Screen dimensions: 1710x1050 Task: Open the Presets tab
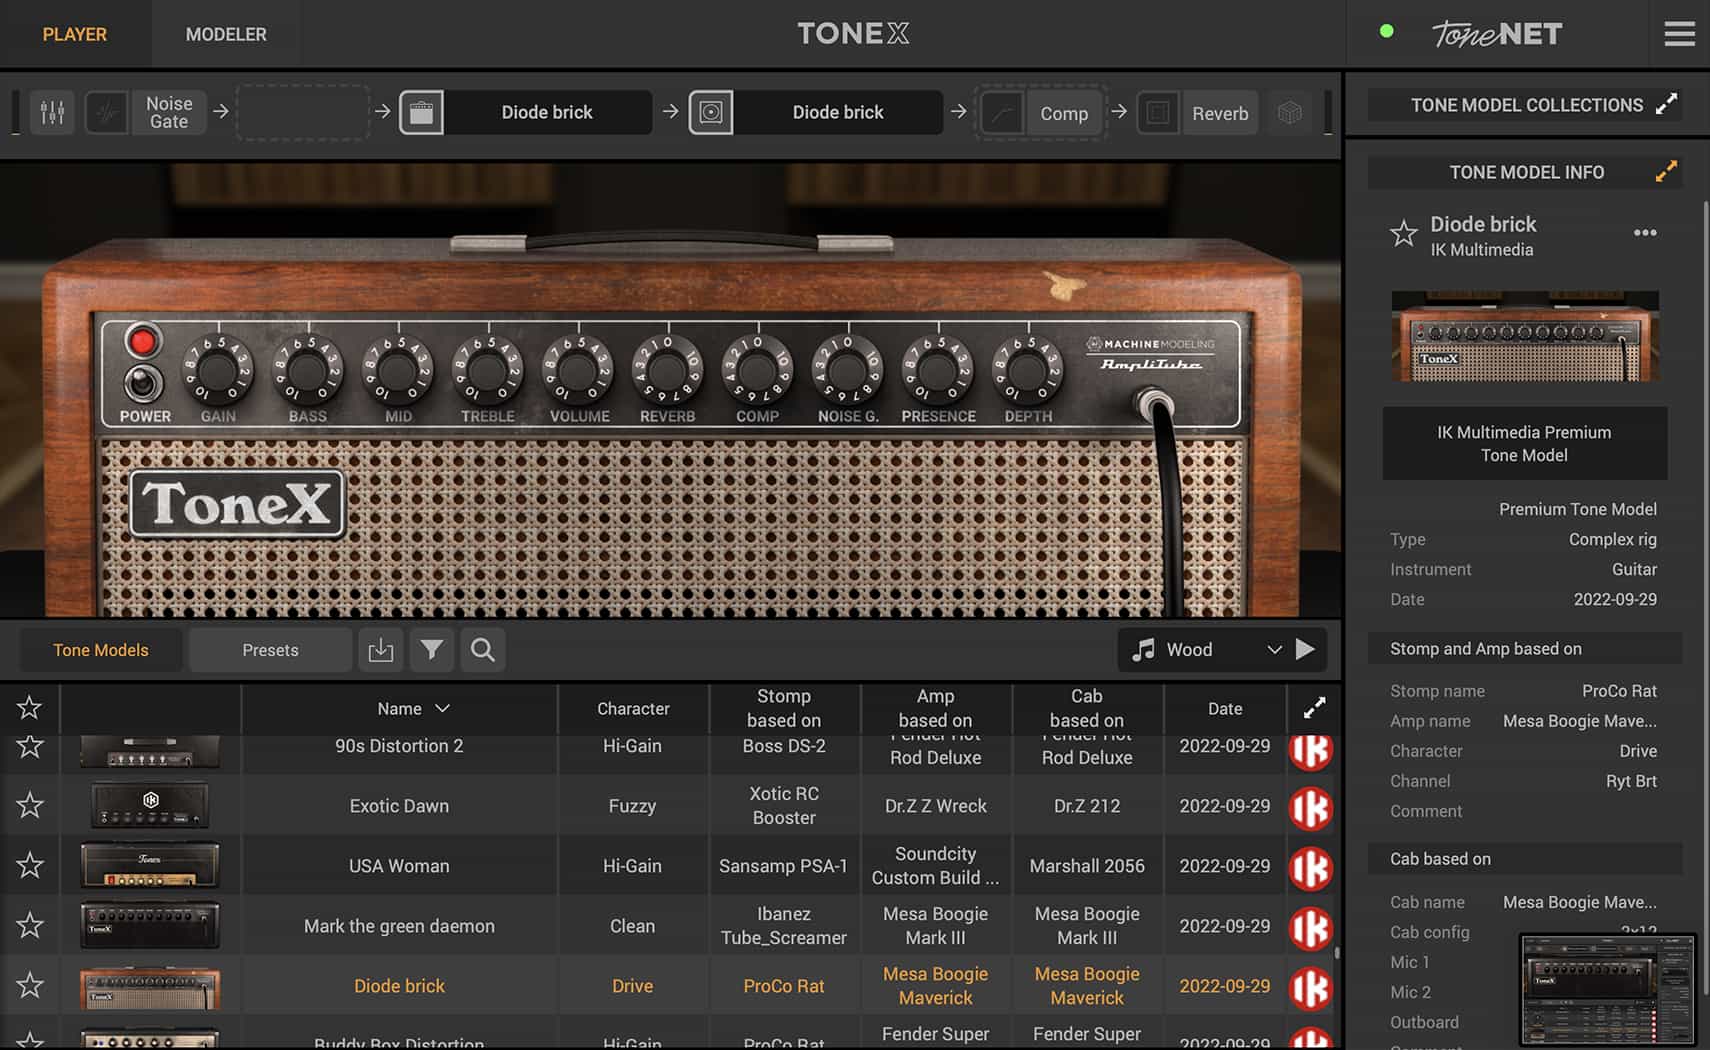click(x=269, y=649)
